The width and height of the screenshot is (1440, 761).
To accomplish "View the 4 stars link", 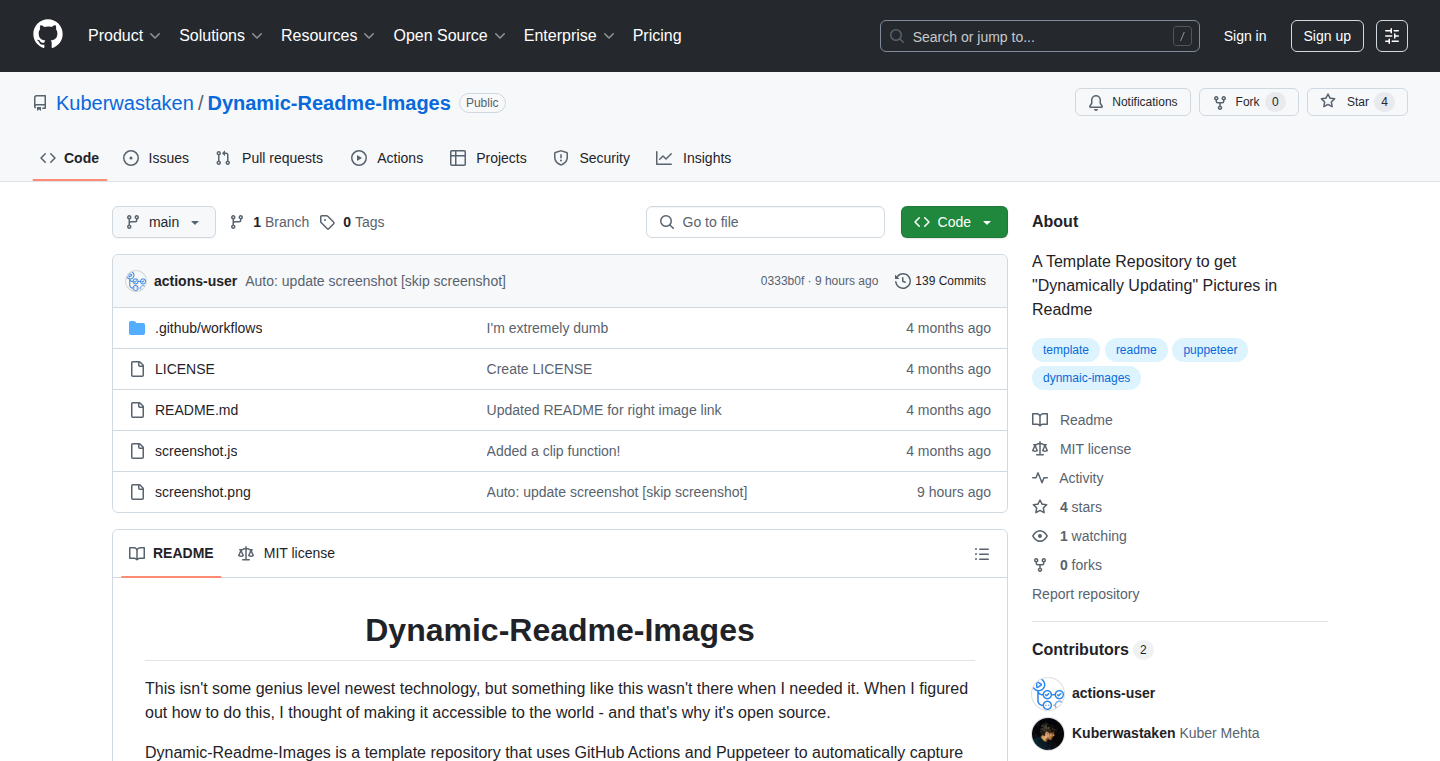I will click(x=1067, y=507).
